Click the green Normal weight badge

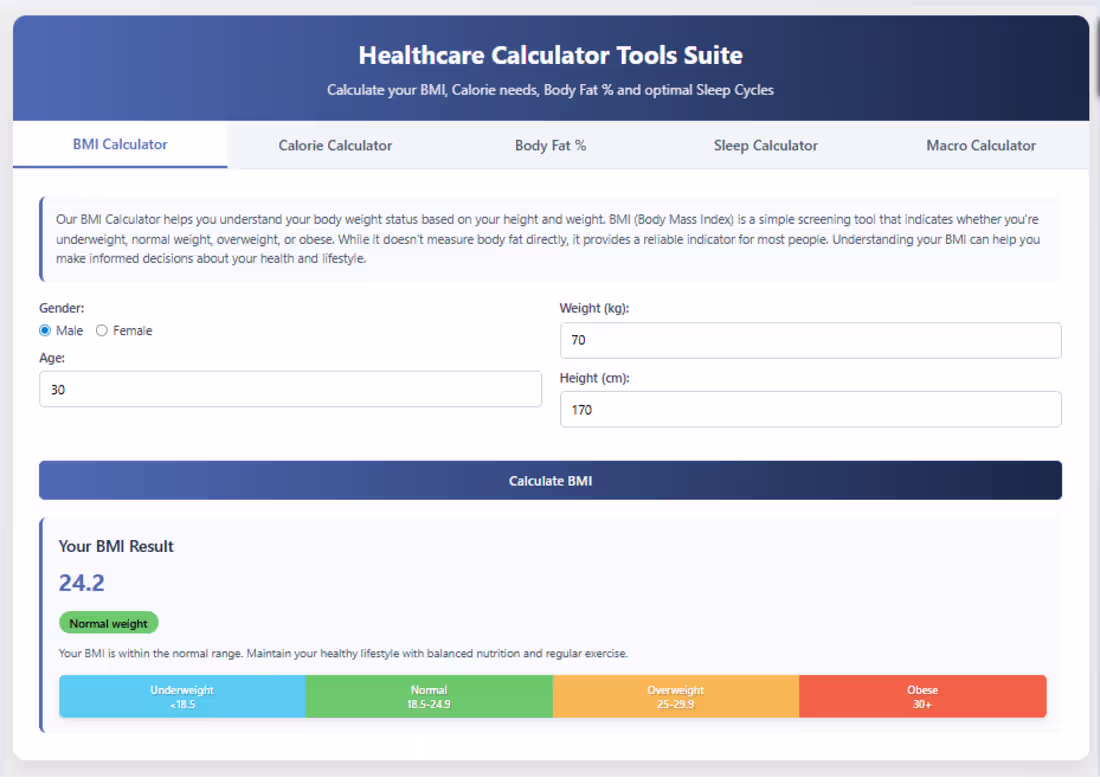pyautogui.click(x=108, y=622)
